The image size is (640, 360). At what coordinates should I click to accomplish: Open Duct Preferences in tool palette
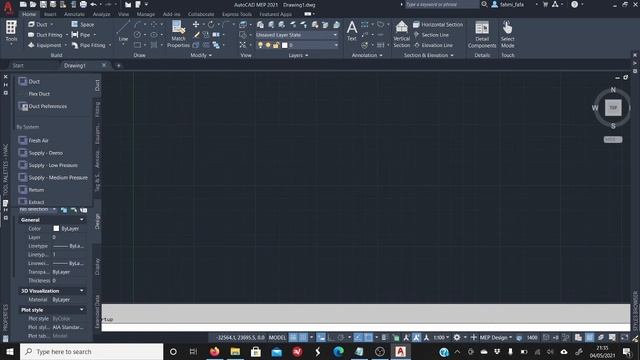point(43,107)
